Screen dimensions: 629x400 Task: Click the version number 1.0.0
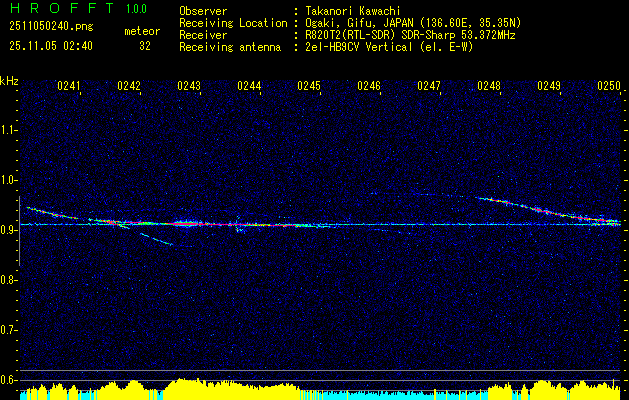(136, 9)
